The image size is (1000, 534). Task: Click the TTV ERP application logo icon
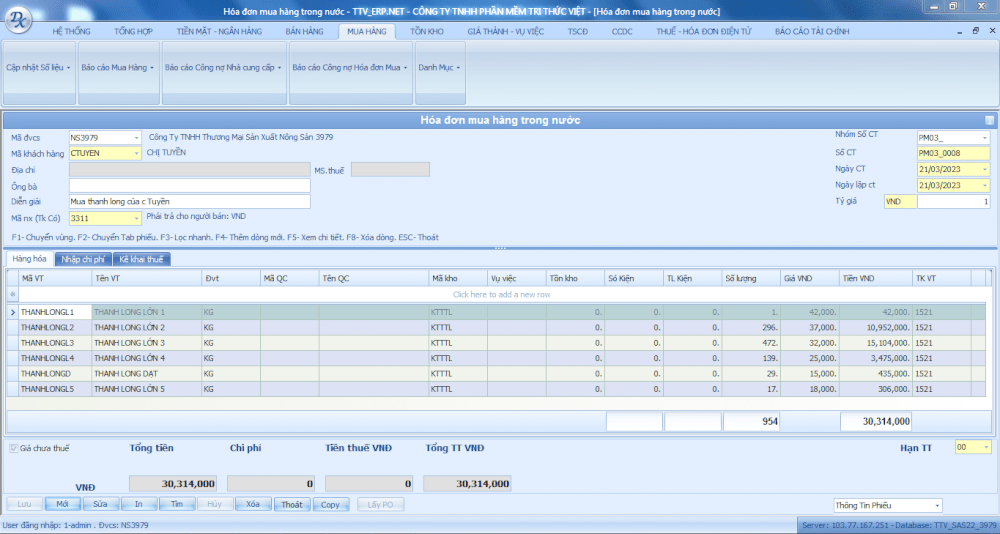pyautogui.click(x=19, y=18)
